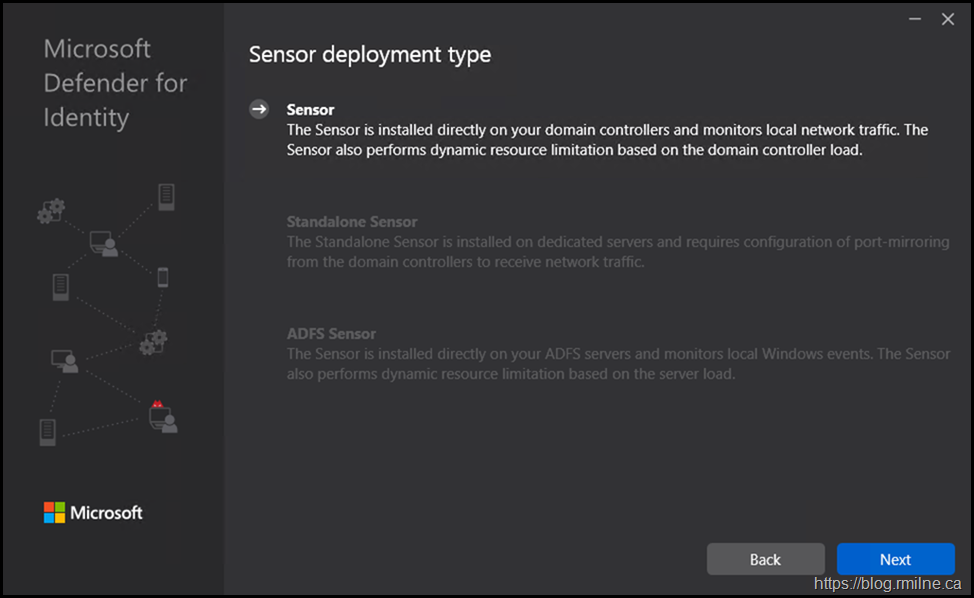Click the double-gear icon in diagram center
The height and width of the screenshot is (598, 974).
pyautogui.click(x=153, y=342)
